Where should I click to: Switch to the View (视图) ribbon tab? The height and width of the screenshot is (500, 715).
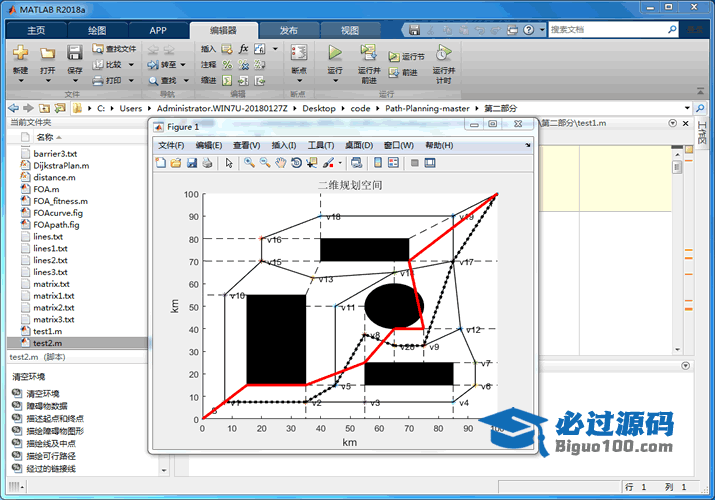[x=350, y=31]
